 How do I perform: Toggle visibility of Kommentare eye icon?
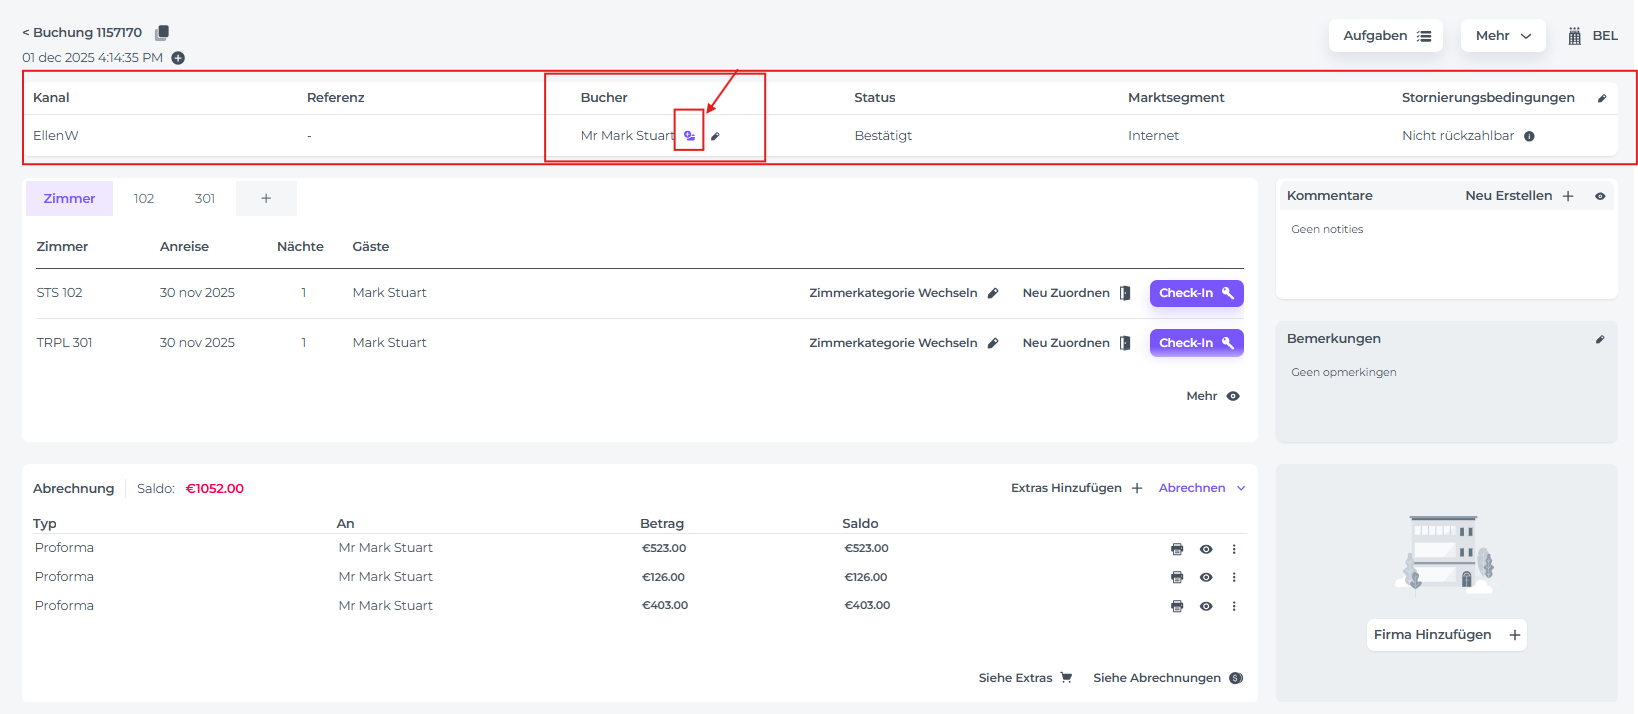pos(1600,196)
